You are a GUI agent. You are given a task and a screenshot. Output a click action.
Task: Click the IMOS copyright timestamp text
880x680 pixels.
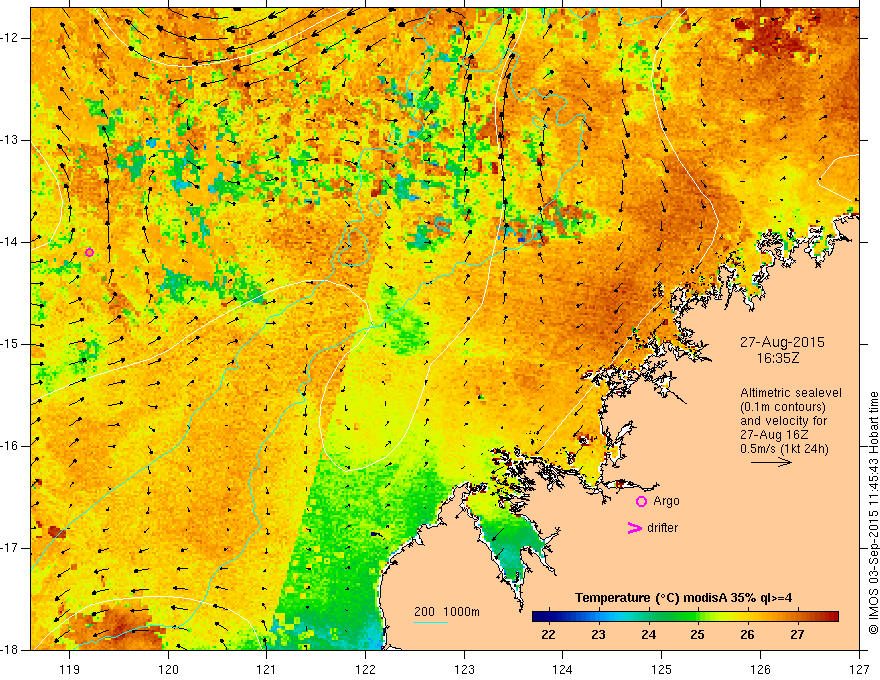pos(873,513)
